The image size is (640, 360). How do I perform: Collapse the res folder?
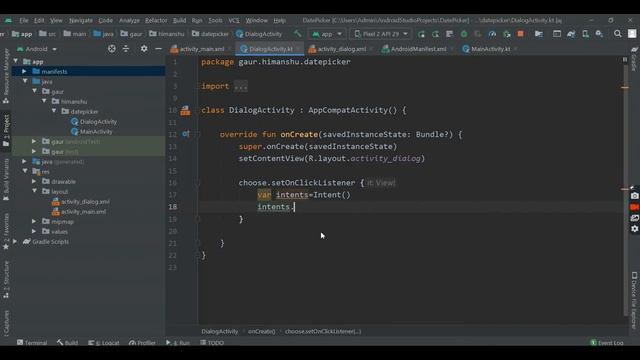[x=25, y=171]
